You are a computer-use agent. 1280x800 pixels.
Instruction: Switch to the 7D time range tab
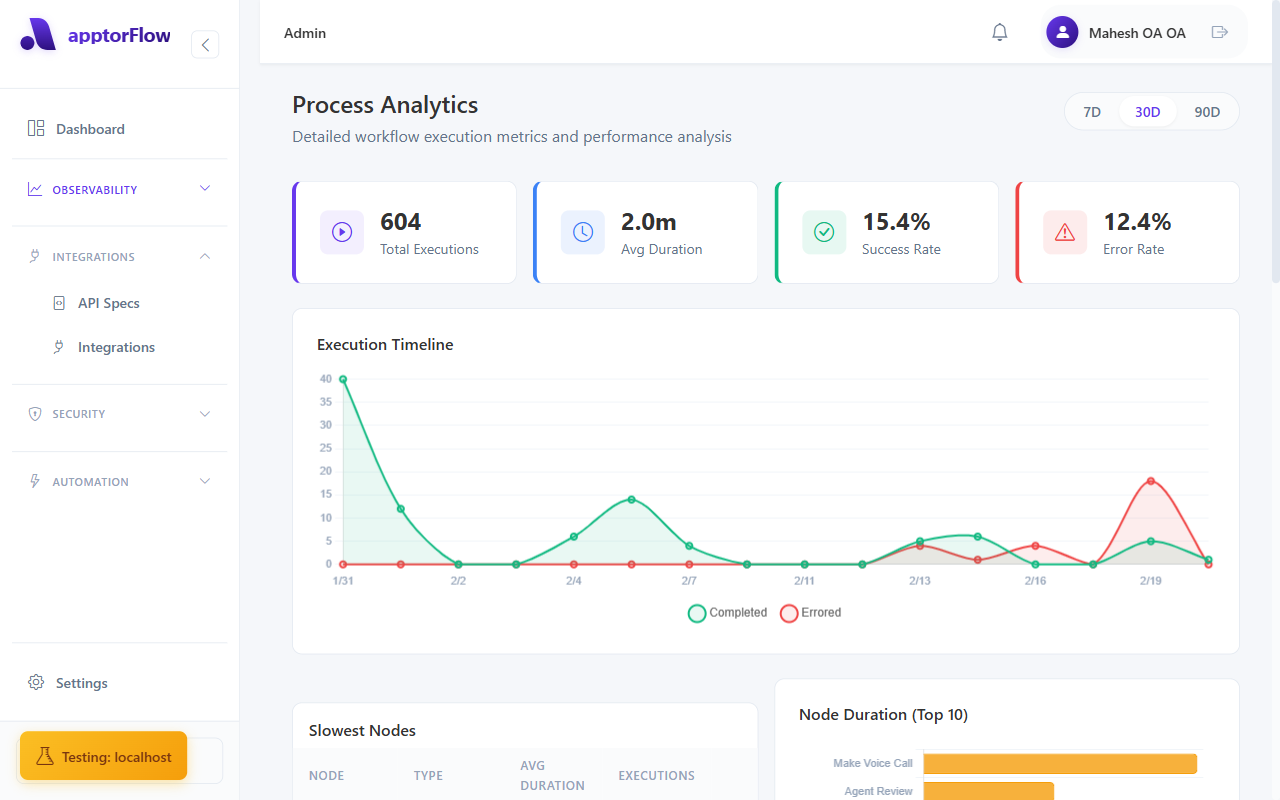1092,111
